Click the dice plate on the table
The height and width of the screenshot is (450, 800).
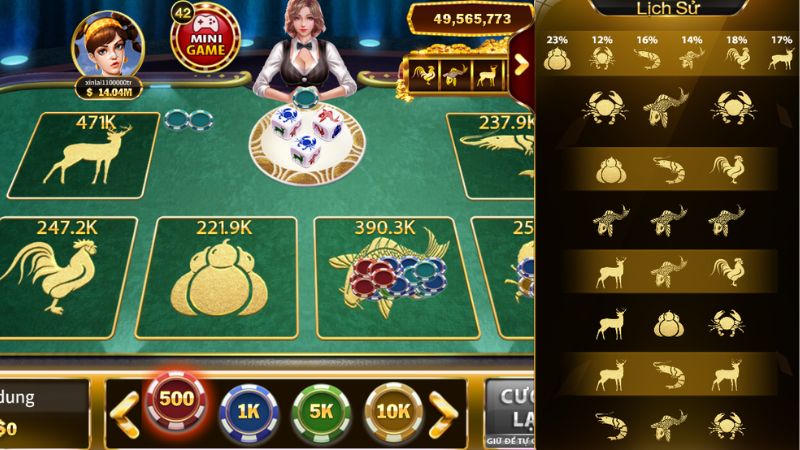pyautogui.click(x=307, y=143)
